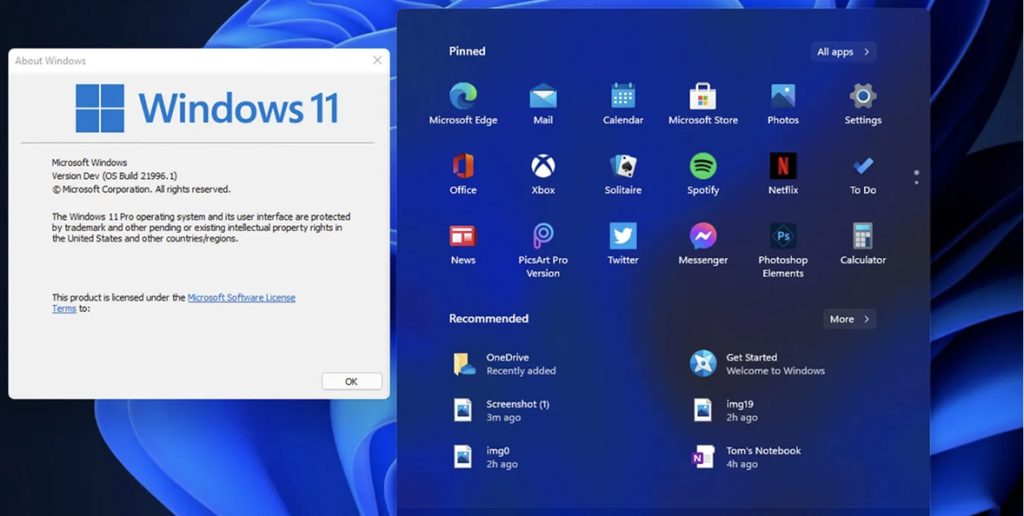The height and width of the screenshot is (516, 1024).
Task: Open Microsoft Store
Action: 703,103
